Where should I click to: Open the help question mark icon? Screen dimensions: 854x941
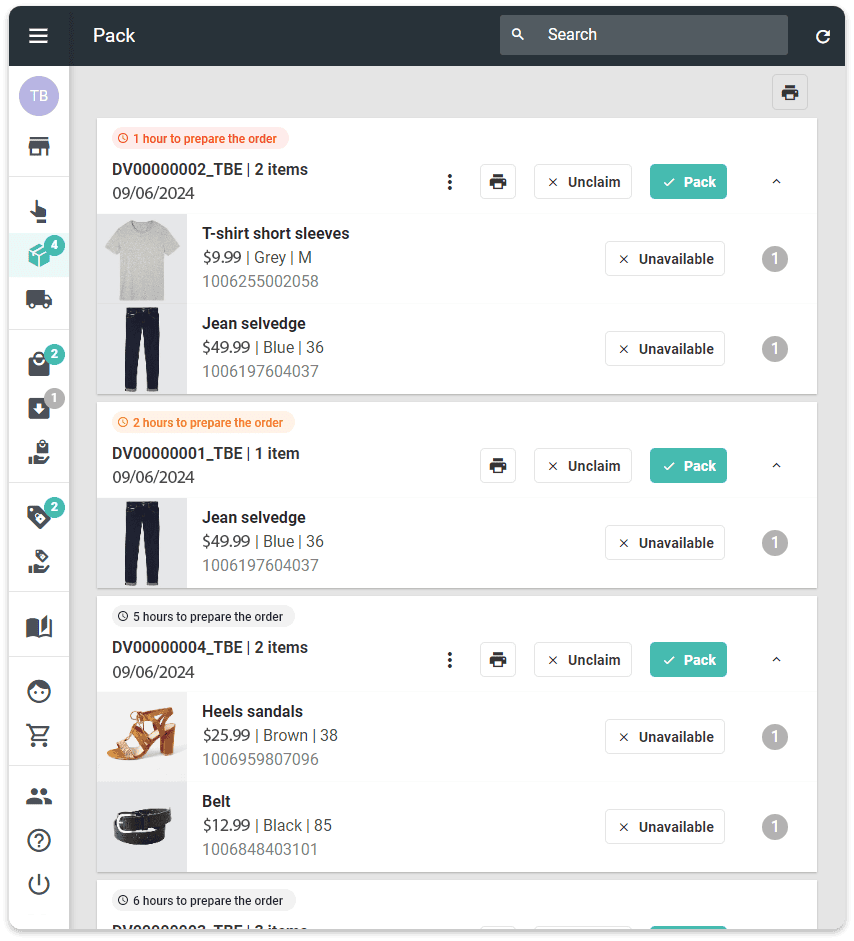coord(39,840)
